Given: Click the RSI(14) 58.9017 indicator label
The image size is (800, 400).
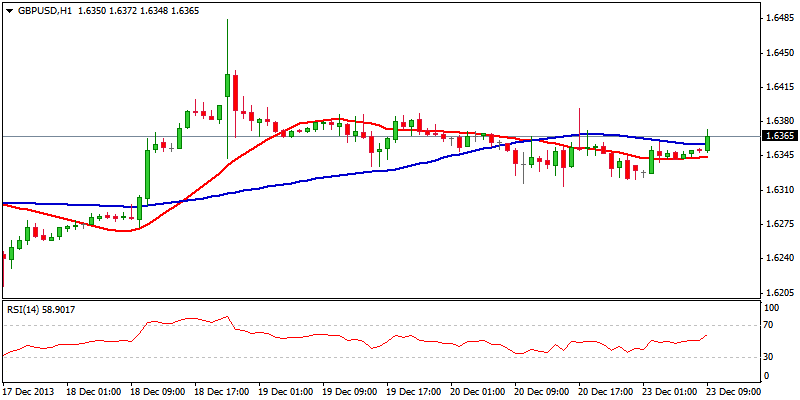Looking at the screenshot, I should coord(41,309).
